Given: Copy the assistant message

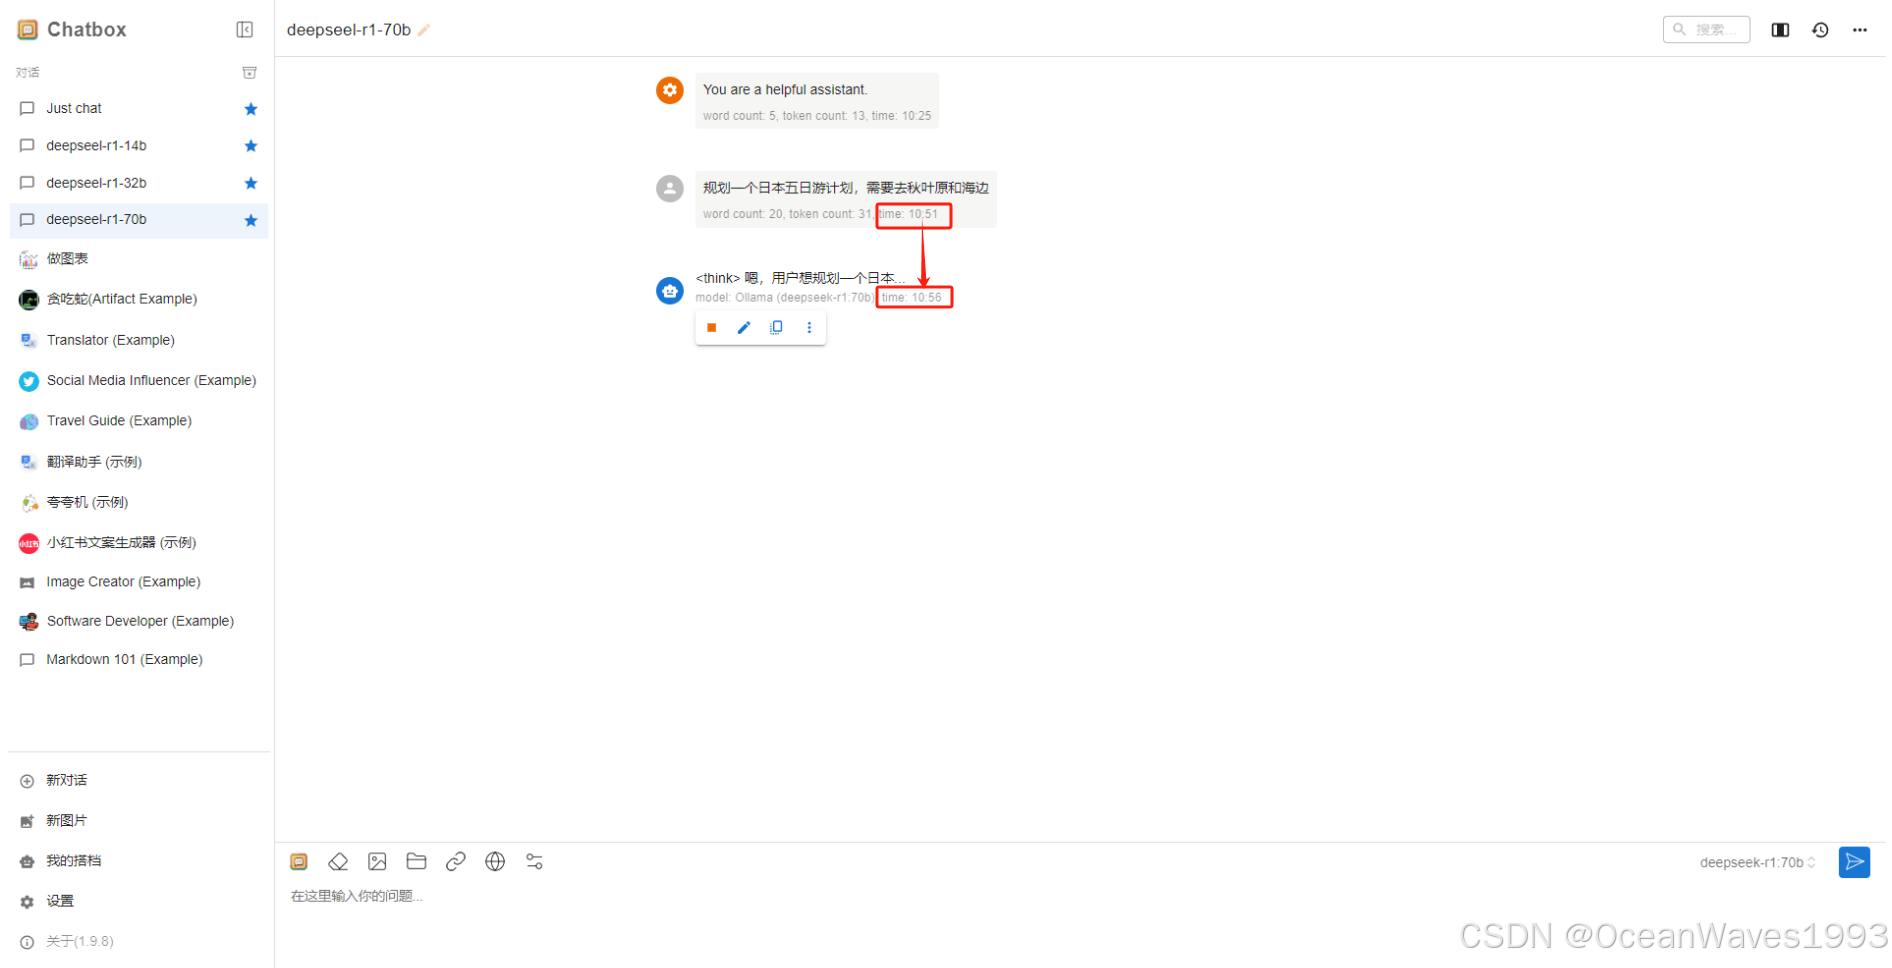Looking at the screenshot, I should point(777,328).
